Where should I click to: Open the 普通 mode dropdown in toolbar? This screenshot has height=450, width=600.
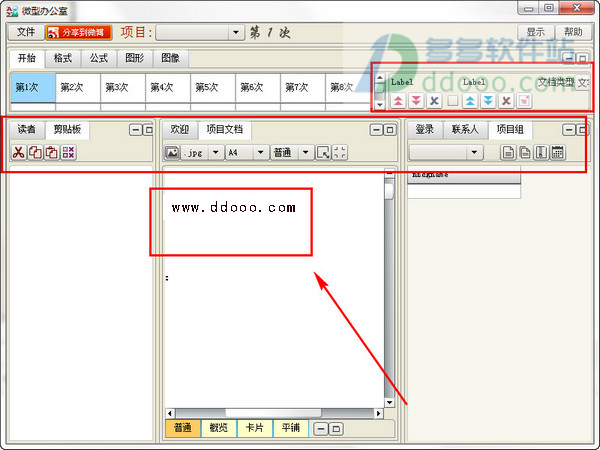pyautogui.click(x=305, y=152)
